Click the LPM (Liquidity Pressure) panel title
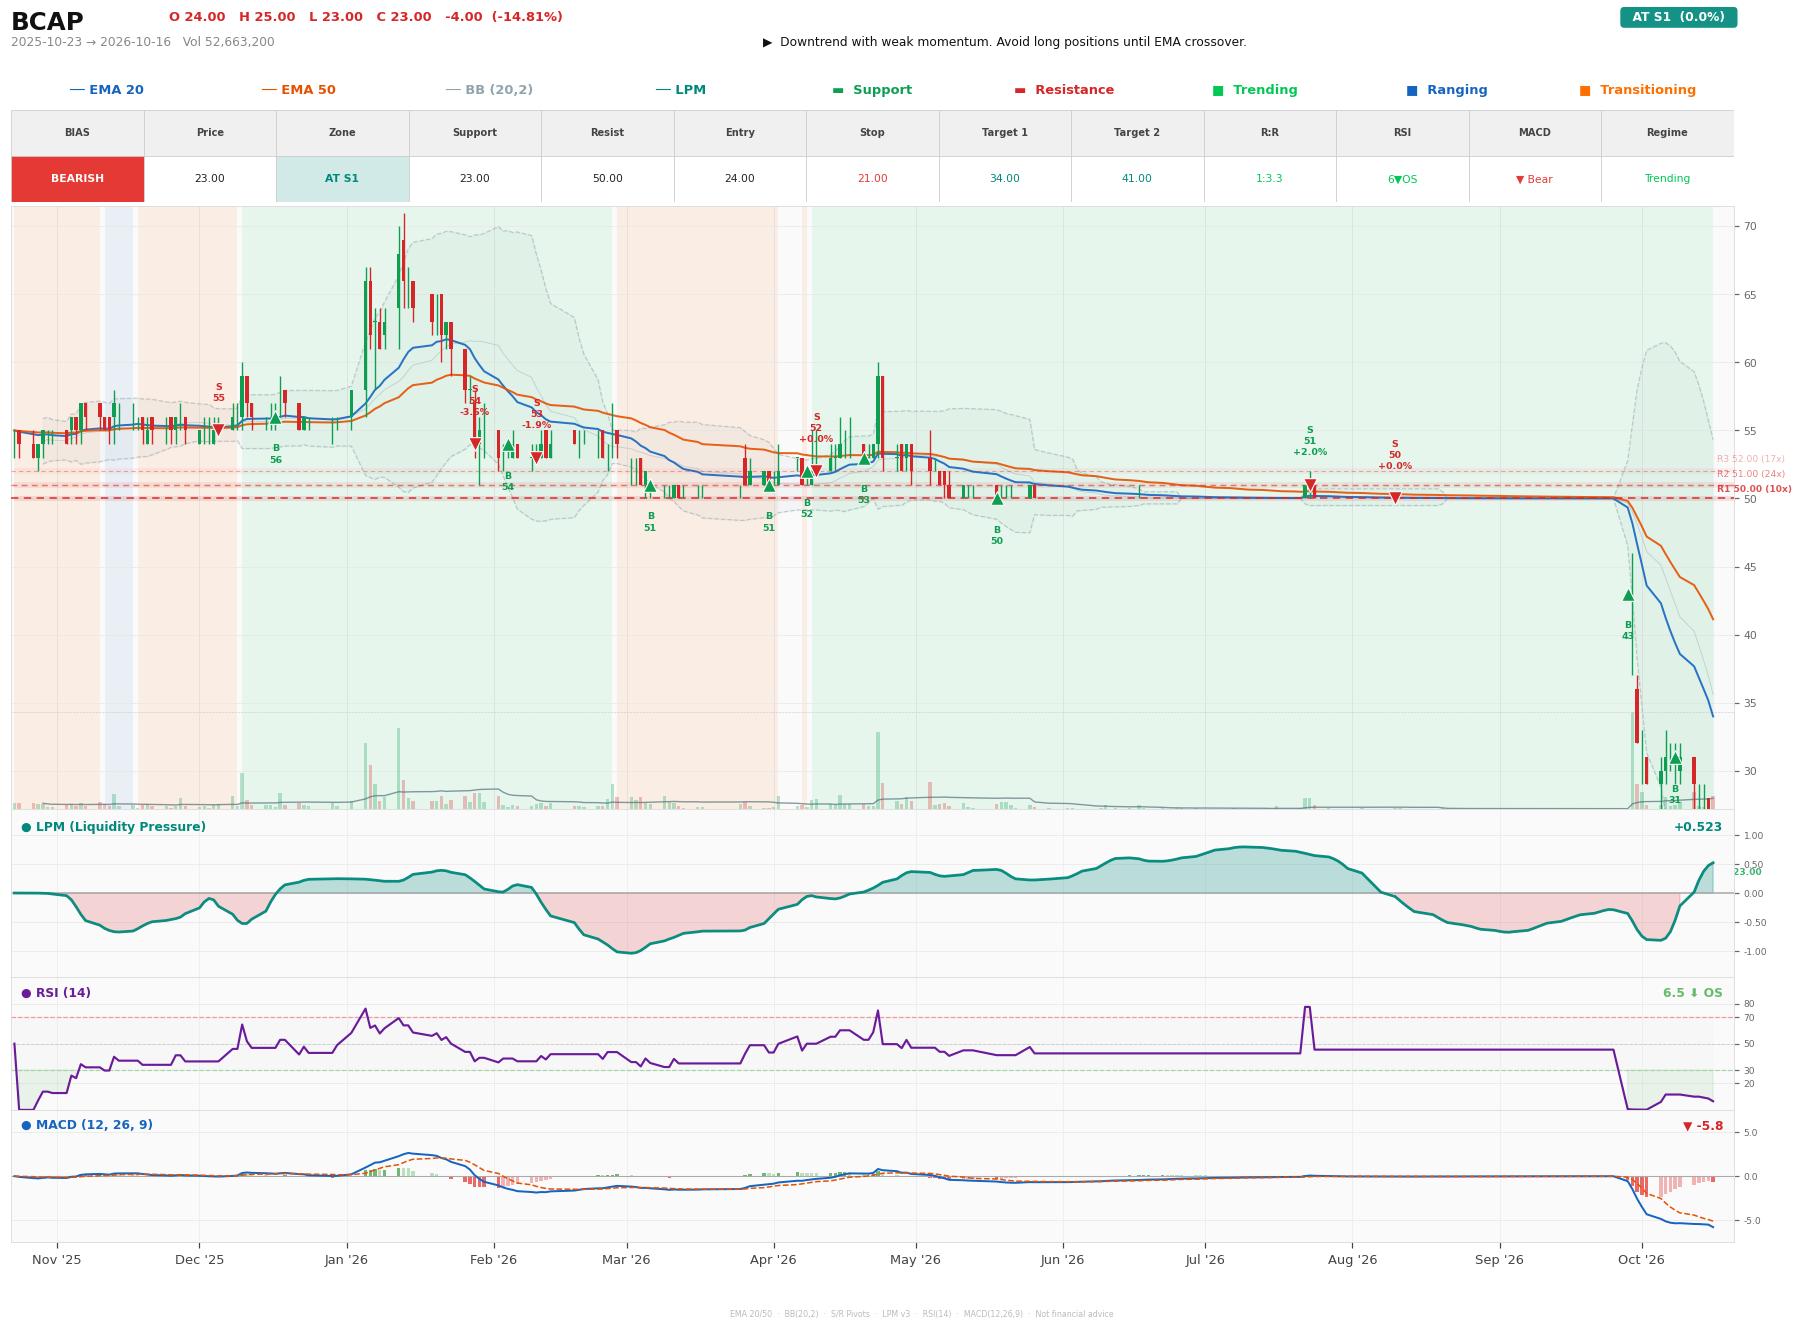The height and width of the screenshot is (1330, 1803). pyautogui.click(x=113, y=827)
